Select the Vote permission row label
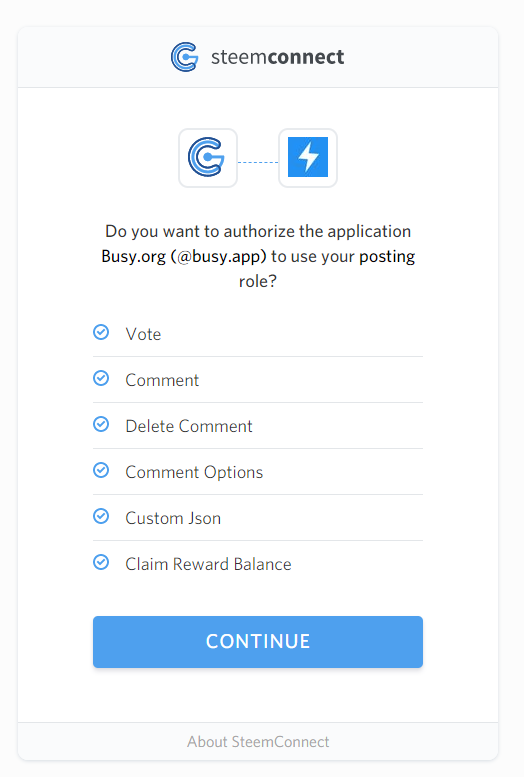 (143, 334)
